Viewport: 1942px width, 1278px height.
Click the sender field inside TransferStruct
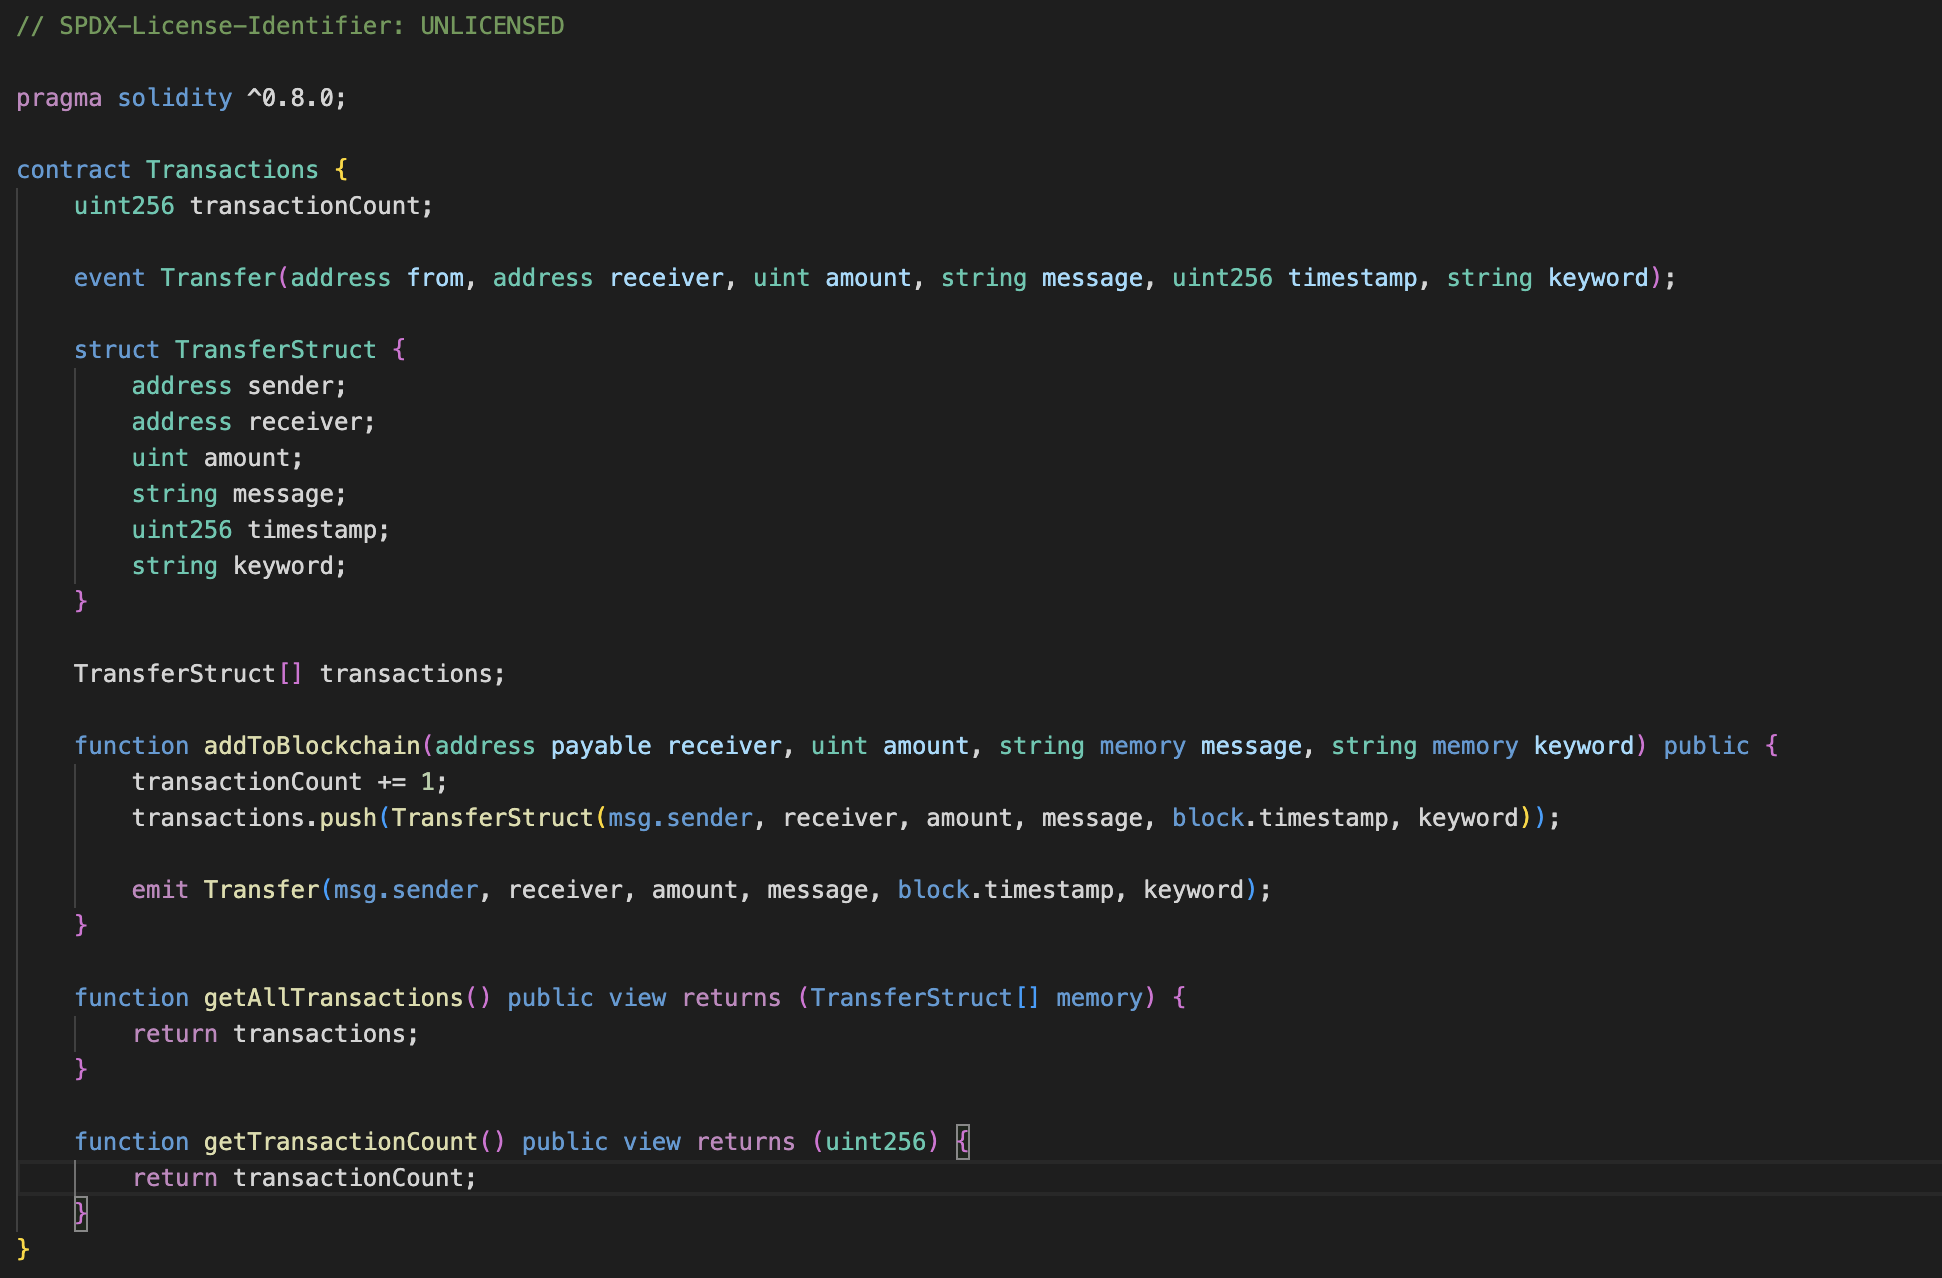pos(293,385)
